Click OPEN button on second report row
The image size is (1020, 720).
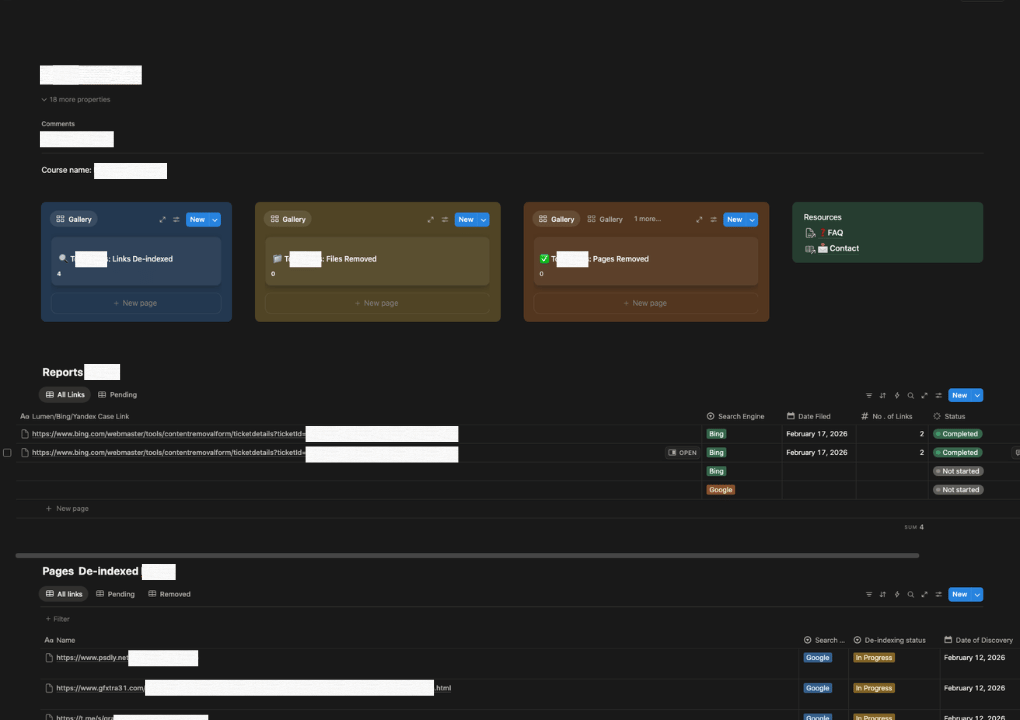(x=682, y=453)
